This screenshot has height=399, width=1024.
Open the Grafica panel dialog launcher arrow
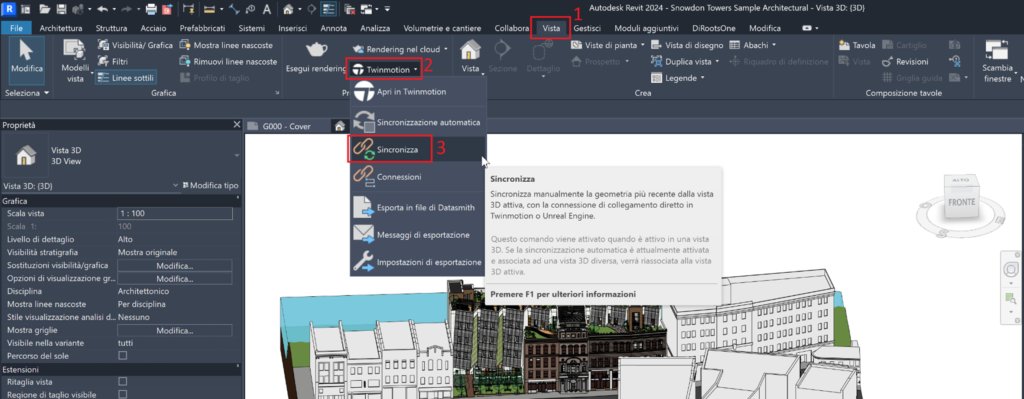point(278,94)
